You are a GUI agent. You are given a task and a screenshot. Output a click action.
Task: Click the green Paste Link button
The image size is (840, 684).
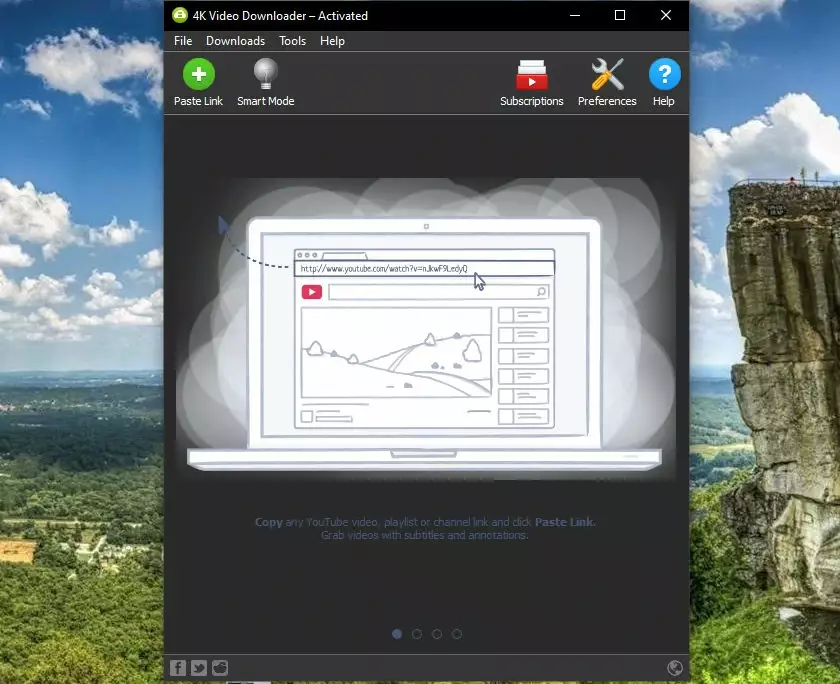click(198, 76)
